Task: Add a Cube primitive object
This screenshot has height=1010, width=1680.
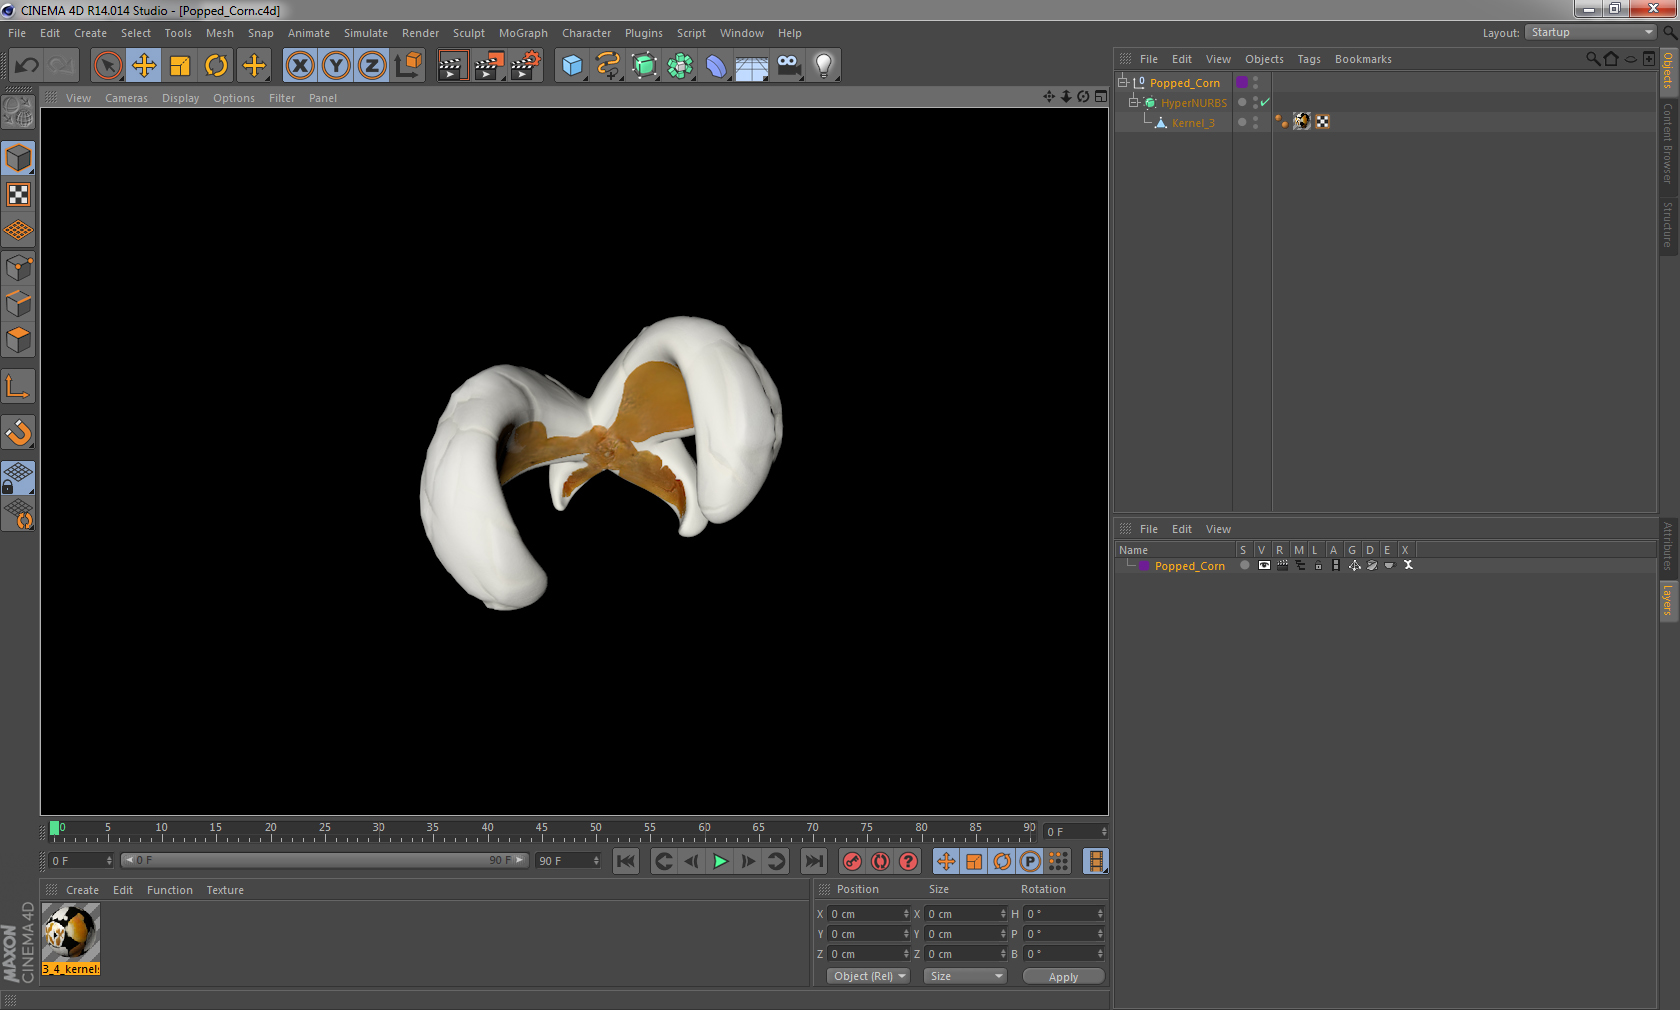Action: [572, 66]
